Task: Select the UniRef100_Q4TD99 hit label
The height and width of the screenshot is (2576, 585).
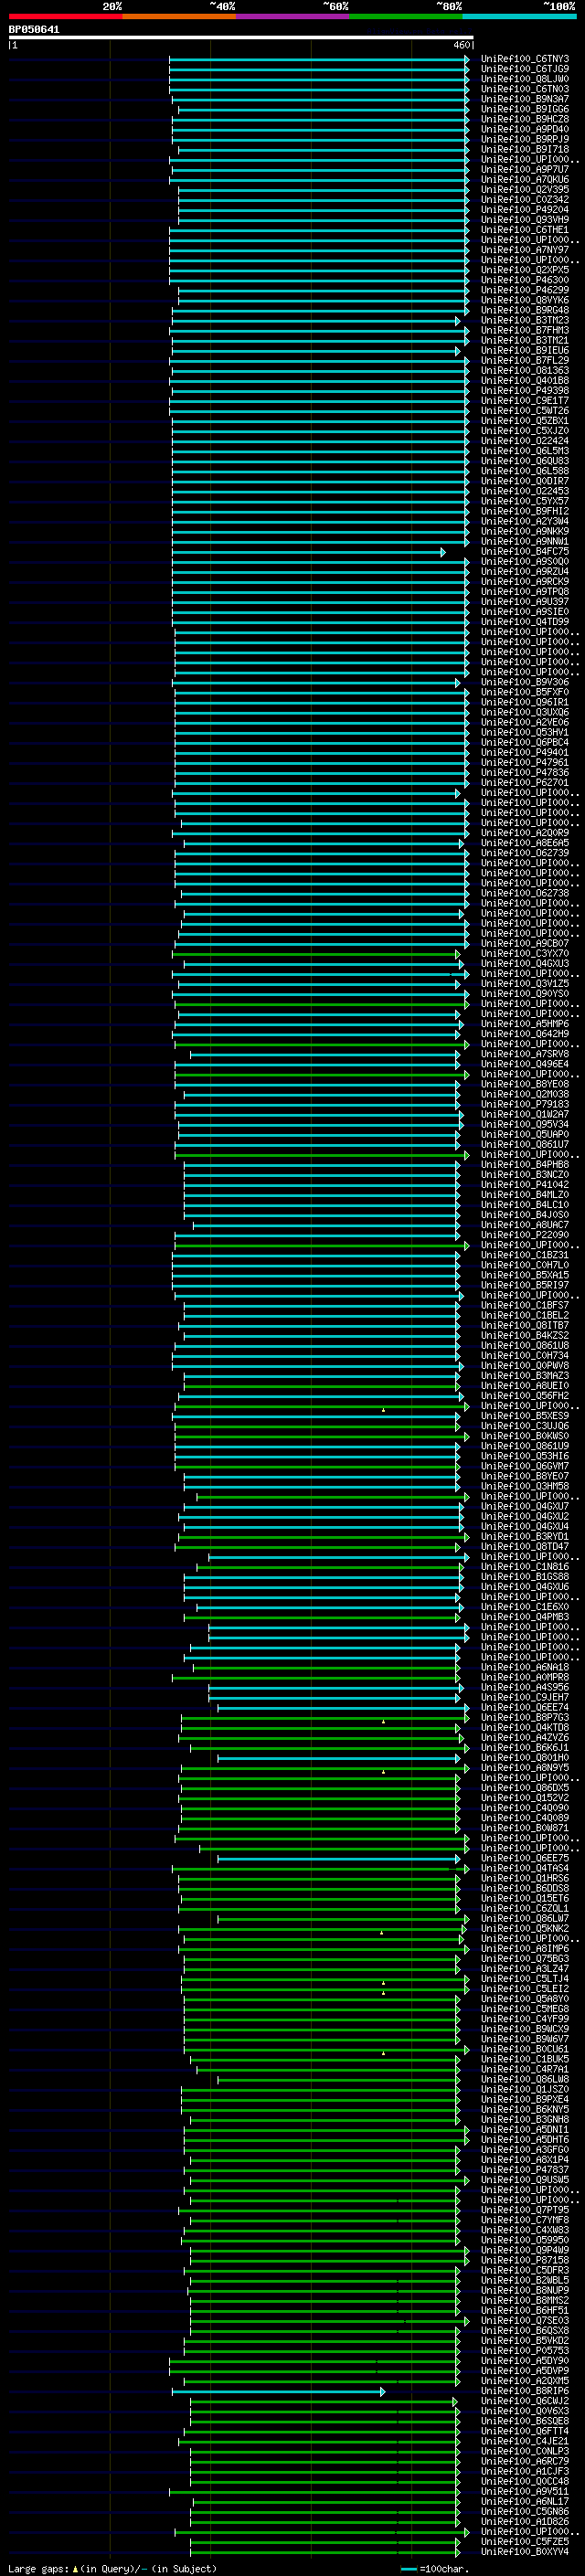Action: point(525,622)
